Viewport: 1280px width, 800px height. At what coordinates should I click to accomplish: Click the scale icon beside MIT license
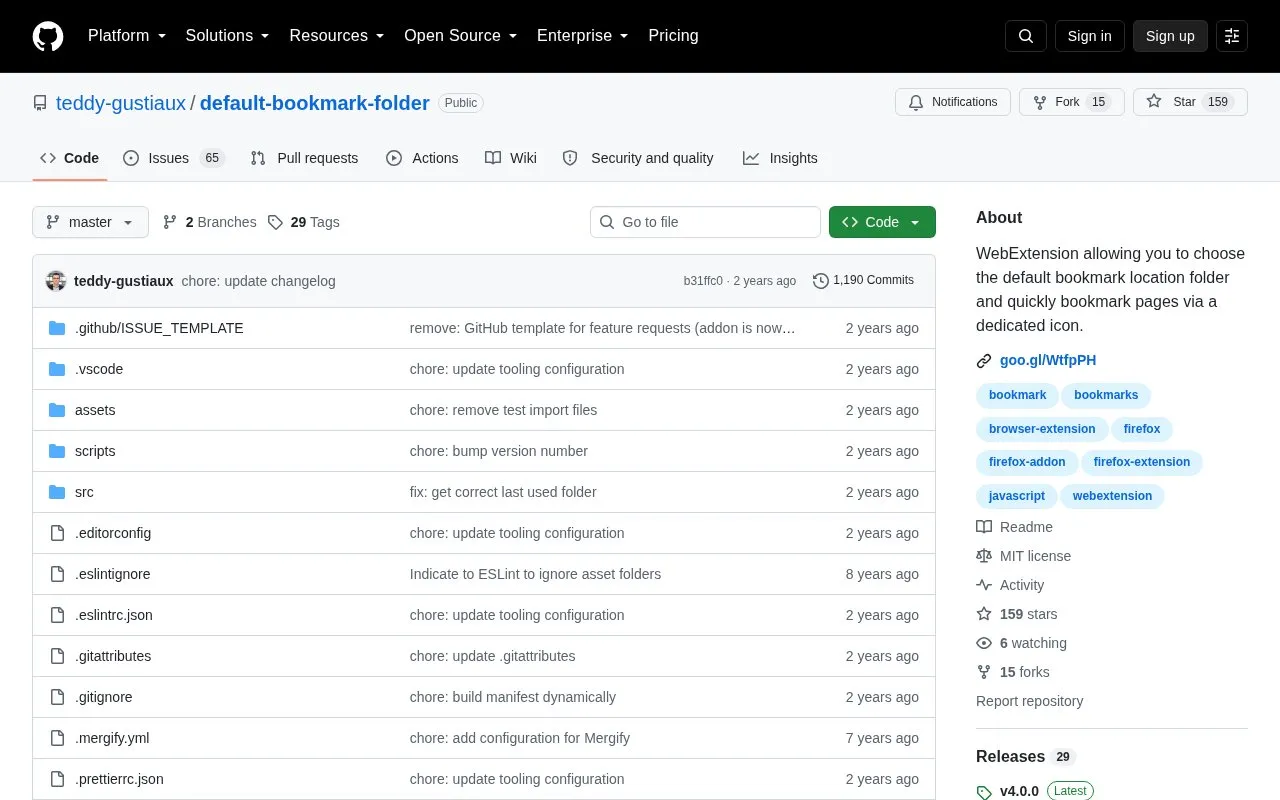pos(984,556)
